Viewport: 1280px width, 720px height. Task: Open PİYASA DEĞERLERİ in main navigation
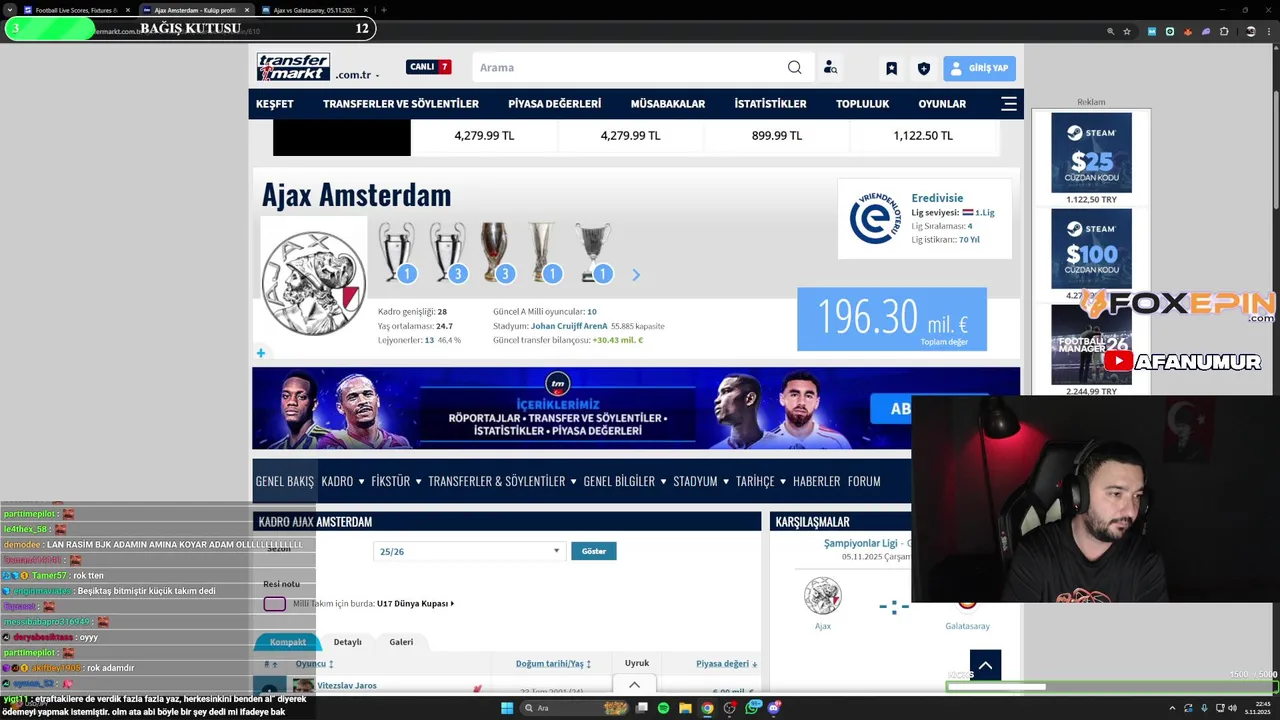(554, 104)
